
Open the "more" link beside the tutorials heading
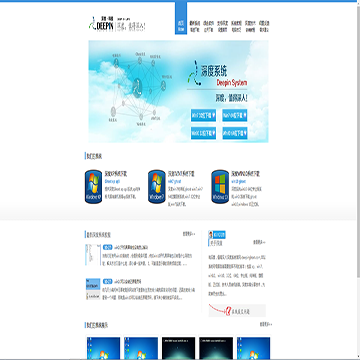coord(189,234)
